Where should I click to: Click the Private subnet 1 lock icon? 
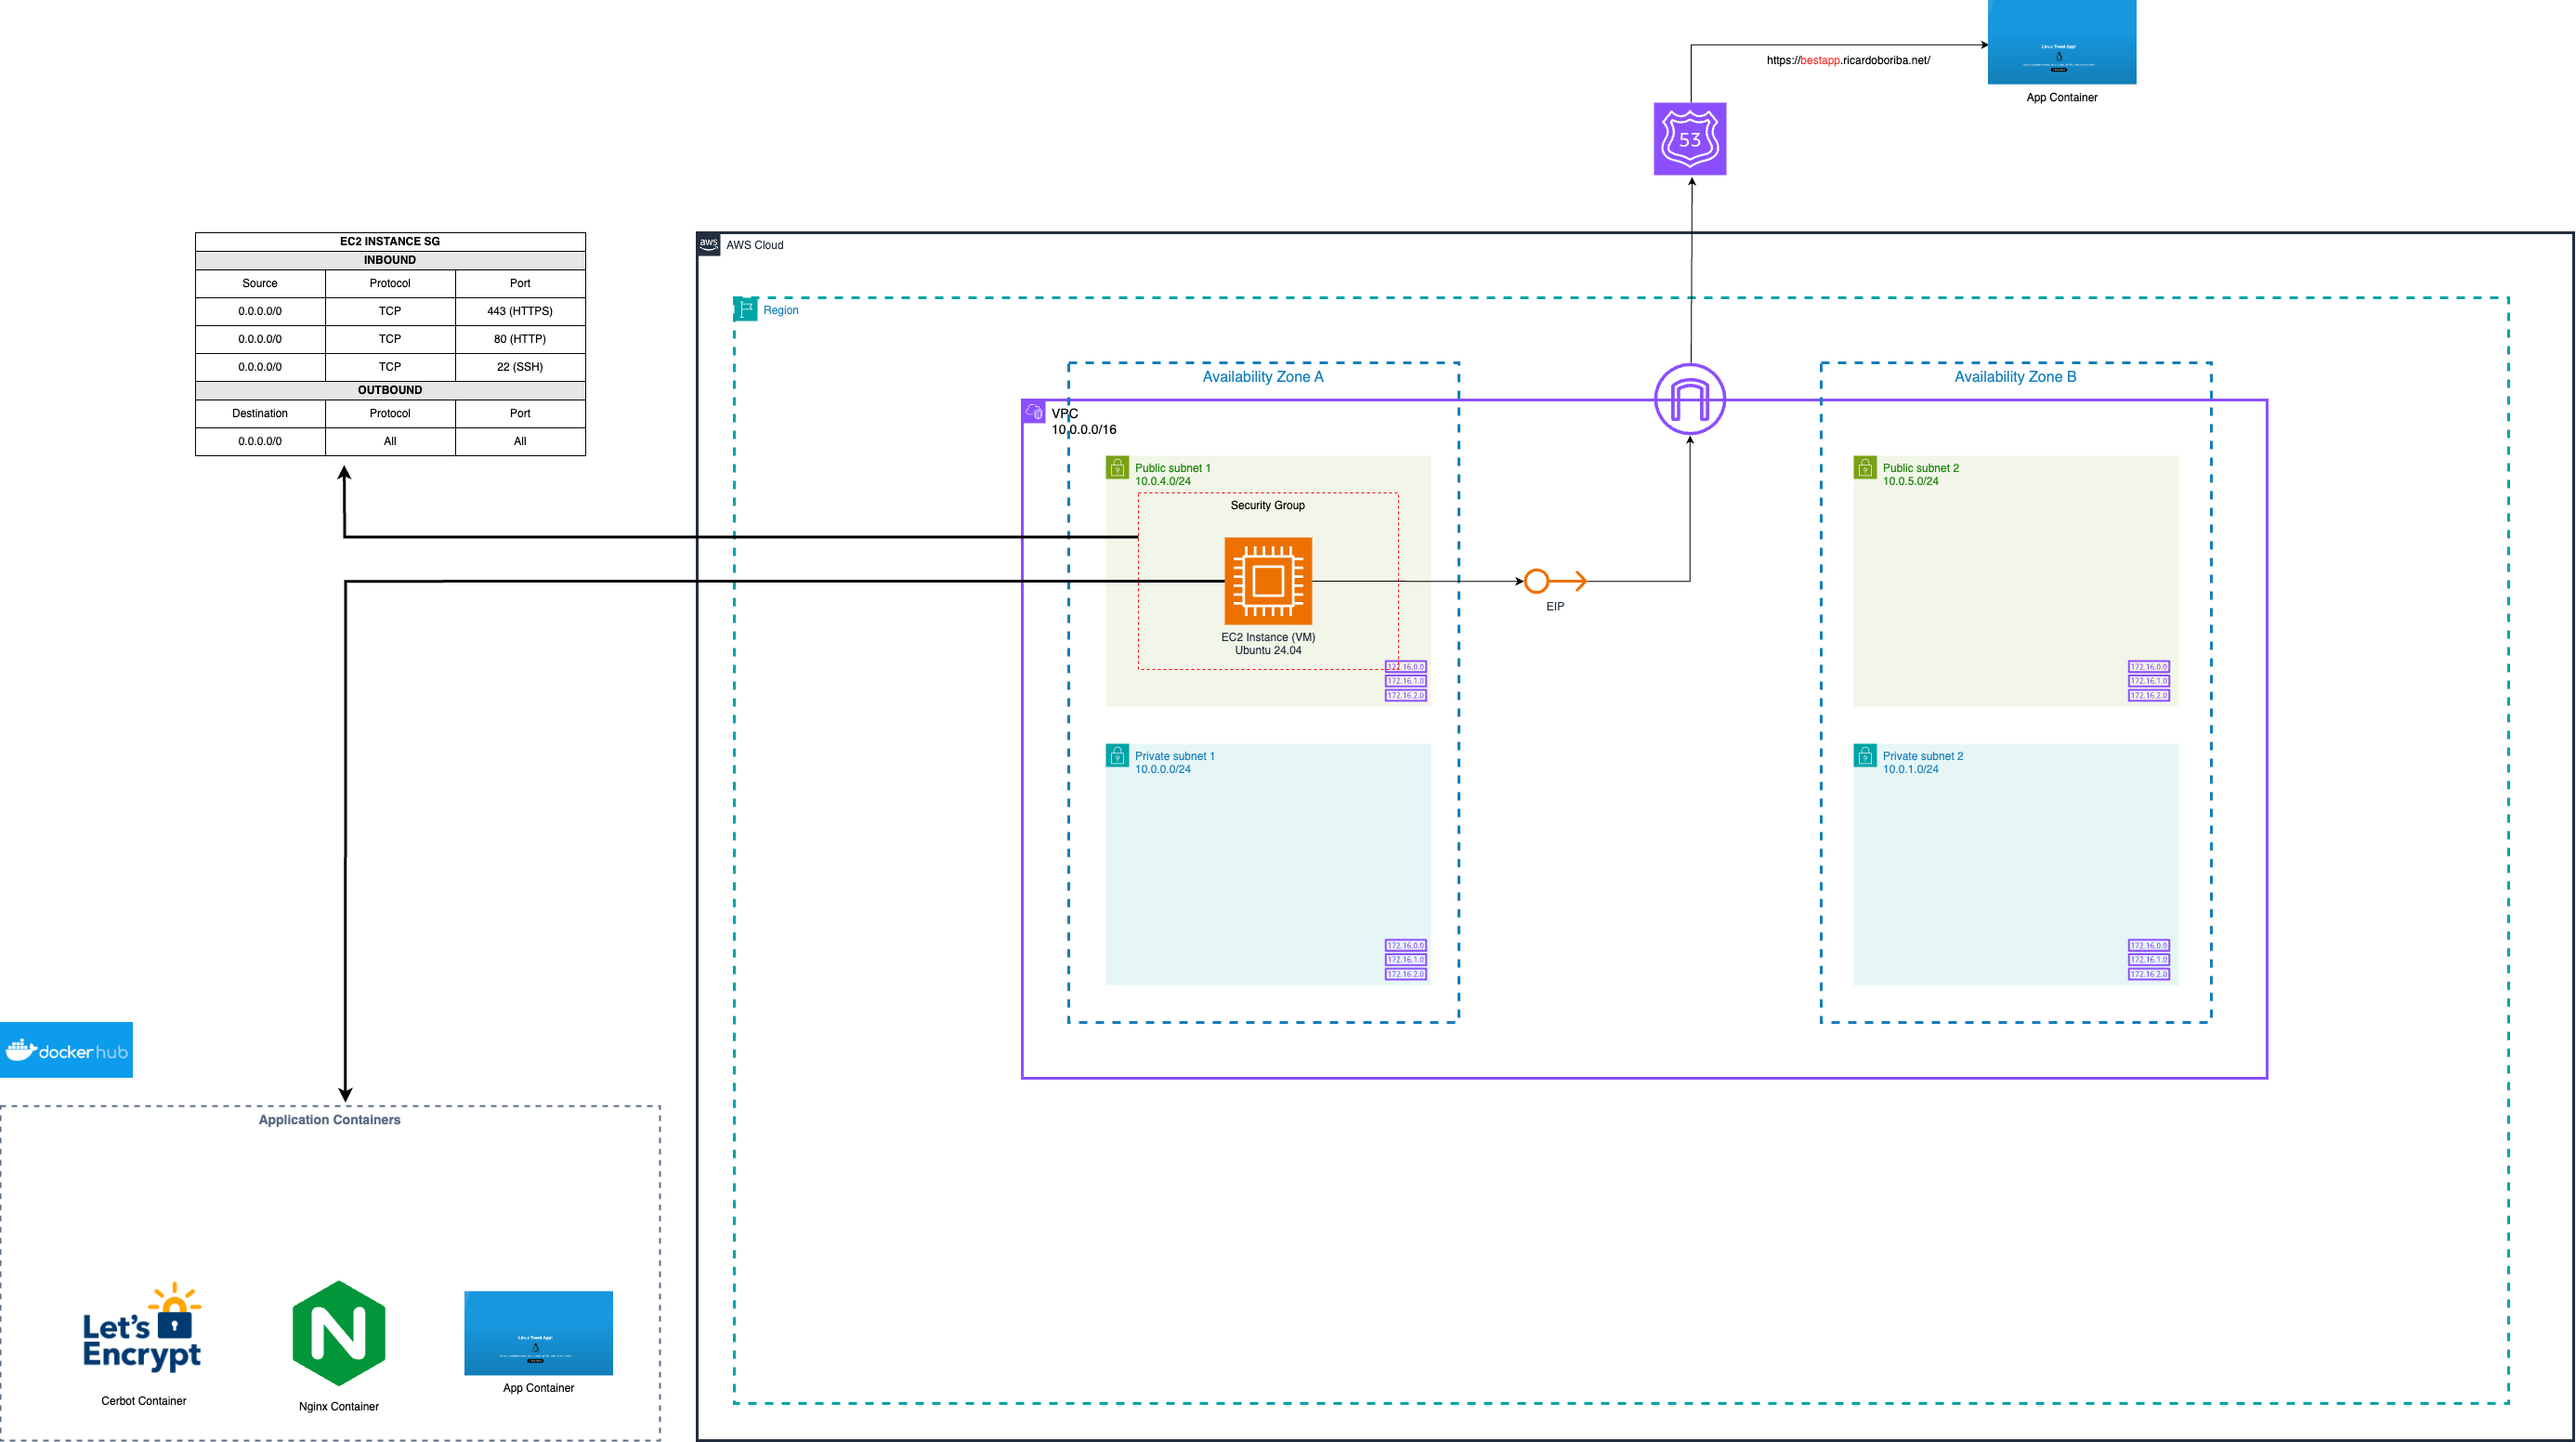(1117, 756)
